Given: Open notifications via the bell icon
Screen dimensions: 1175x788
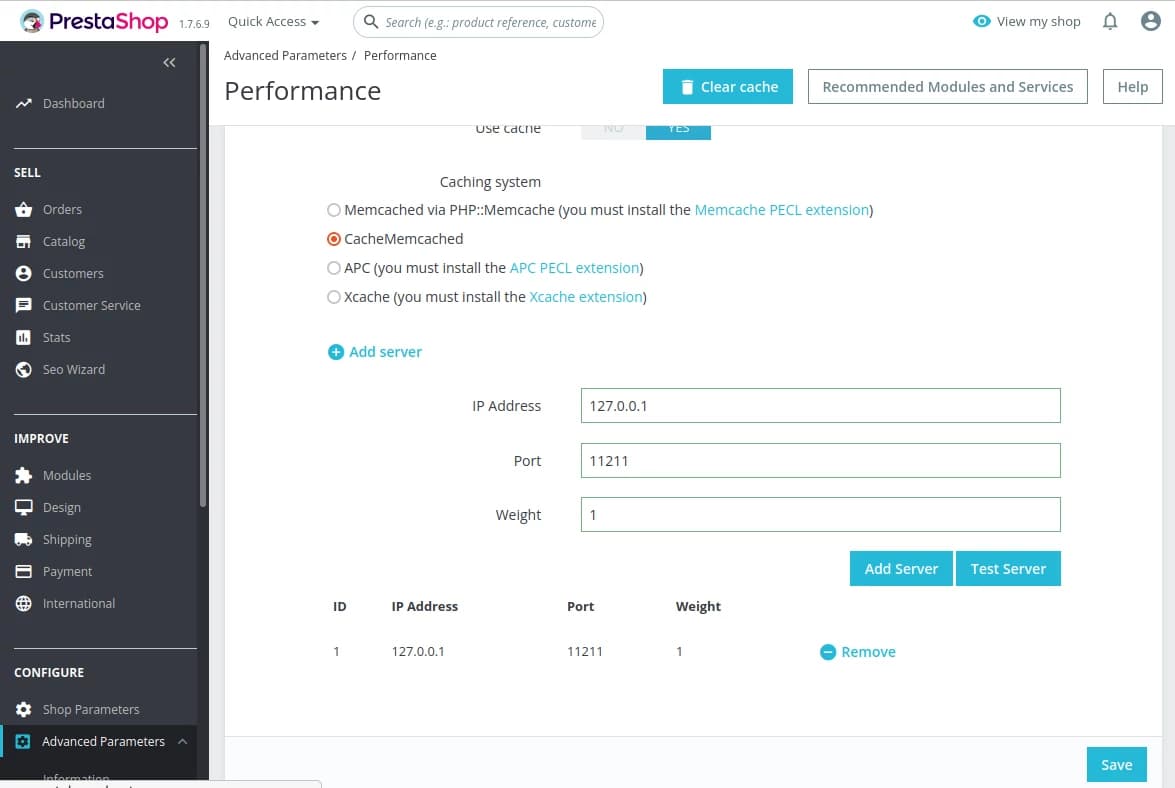Looking at the screenshot, I should click(1110, 21).
